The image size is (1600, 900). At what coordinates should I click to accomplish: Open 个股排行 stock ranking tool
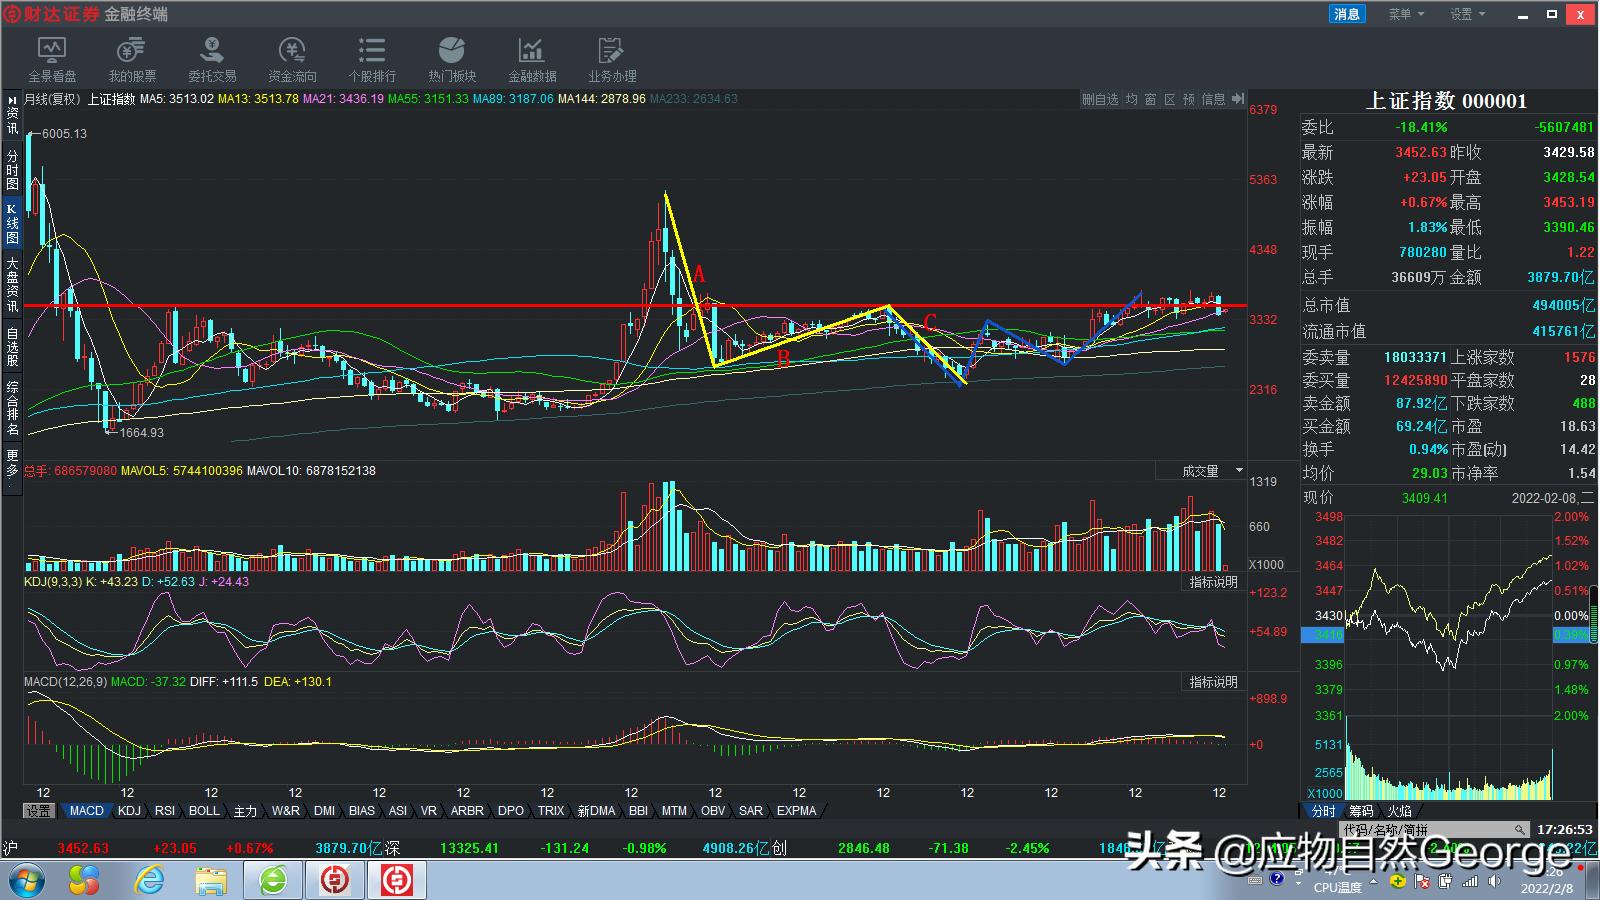(x=371, y=58)
